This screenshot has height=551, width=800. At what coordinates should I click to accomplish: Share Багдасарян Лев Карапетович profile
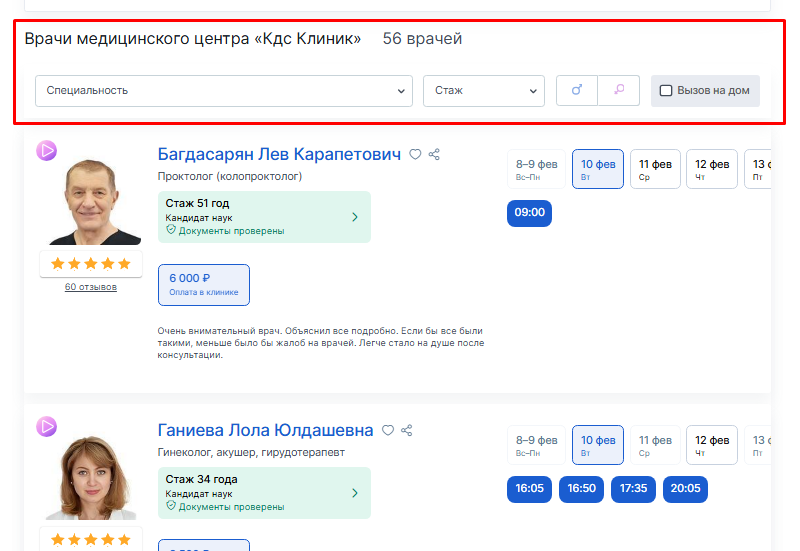(434, 154)
